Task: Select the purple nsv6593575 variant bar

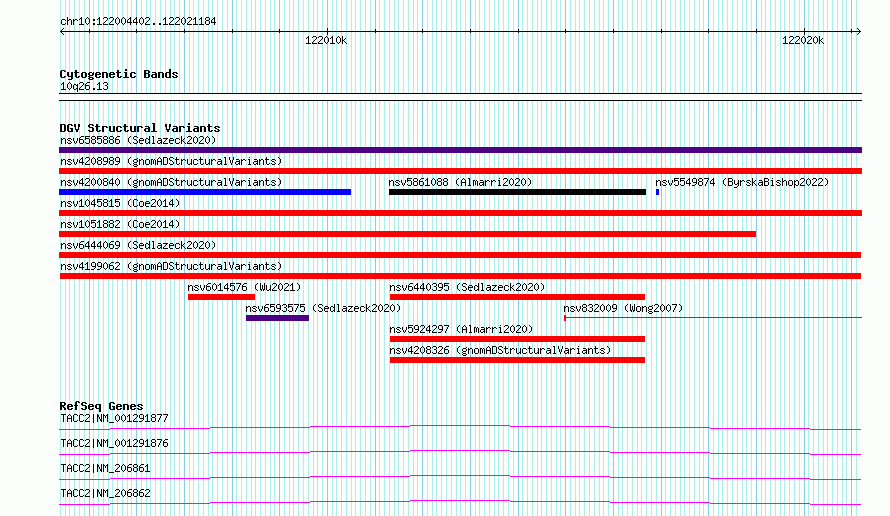Action: (x=278, y=318)
